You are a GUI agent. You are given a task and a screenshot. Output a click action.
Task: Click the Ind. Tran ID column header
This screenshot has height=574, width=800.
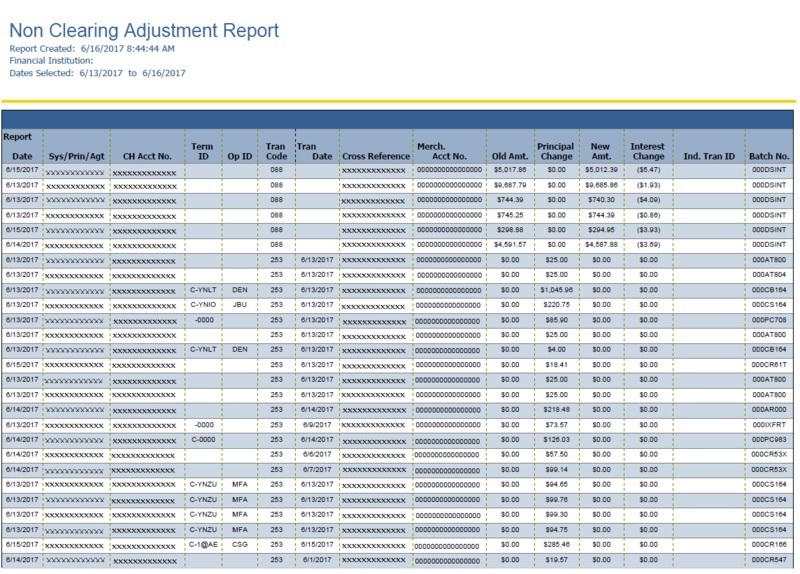pyautogui.click(x=709, y=157)
